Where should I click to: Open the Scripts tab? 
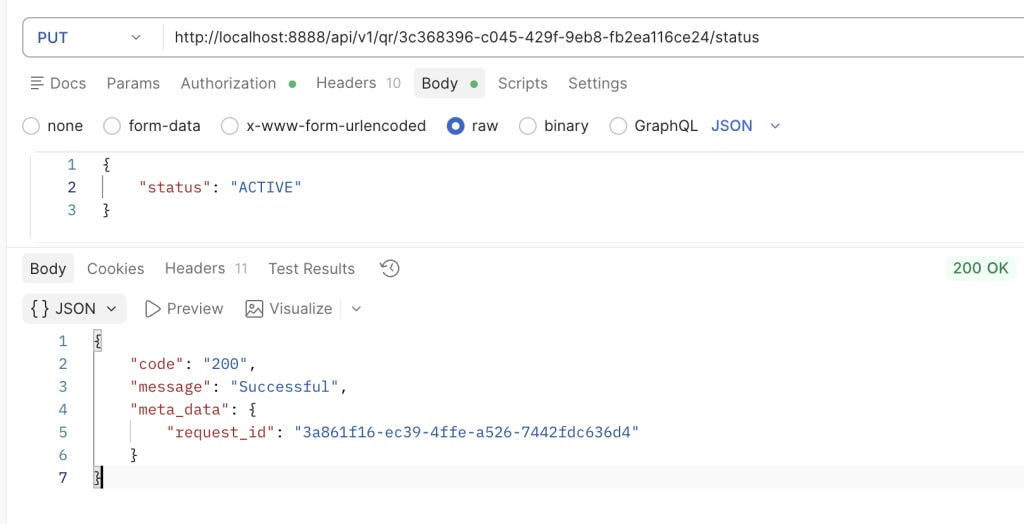(522, 83)
